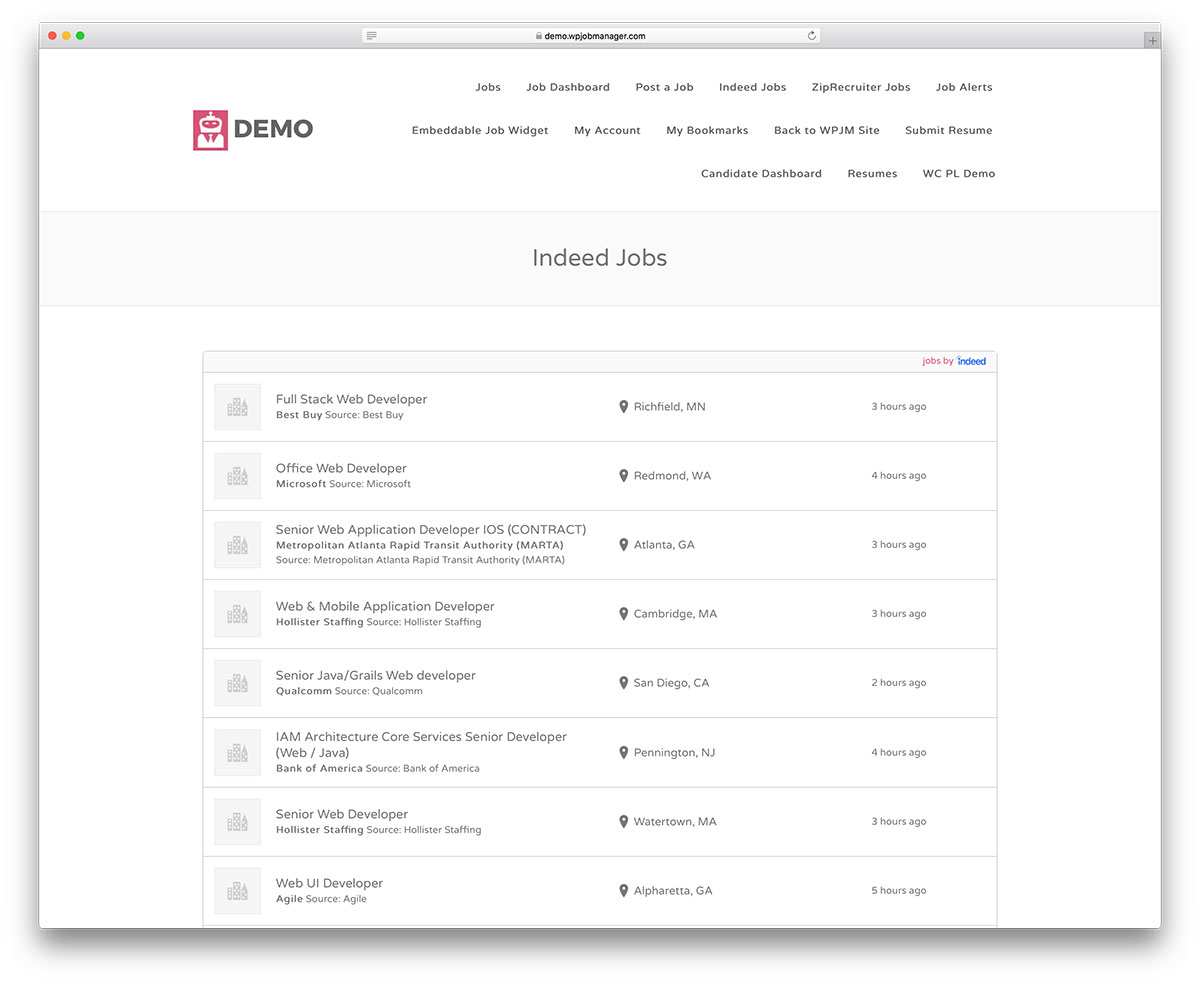Click the company logo placeholder for Best Buy
1200x984 pixels.
(x=237, y=407)
